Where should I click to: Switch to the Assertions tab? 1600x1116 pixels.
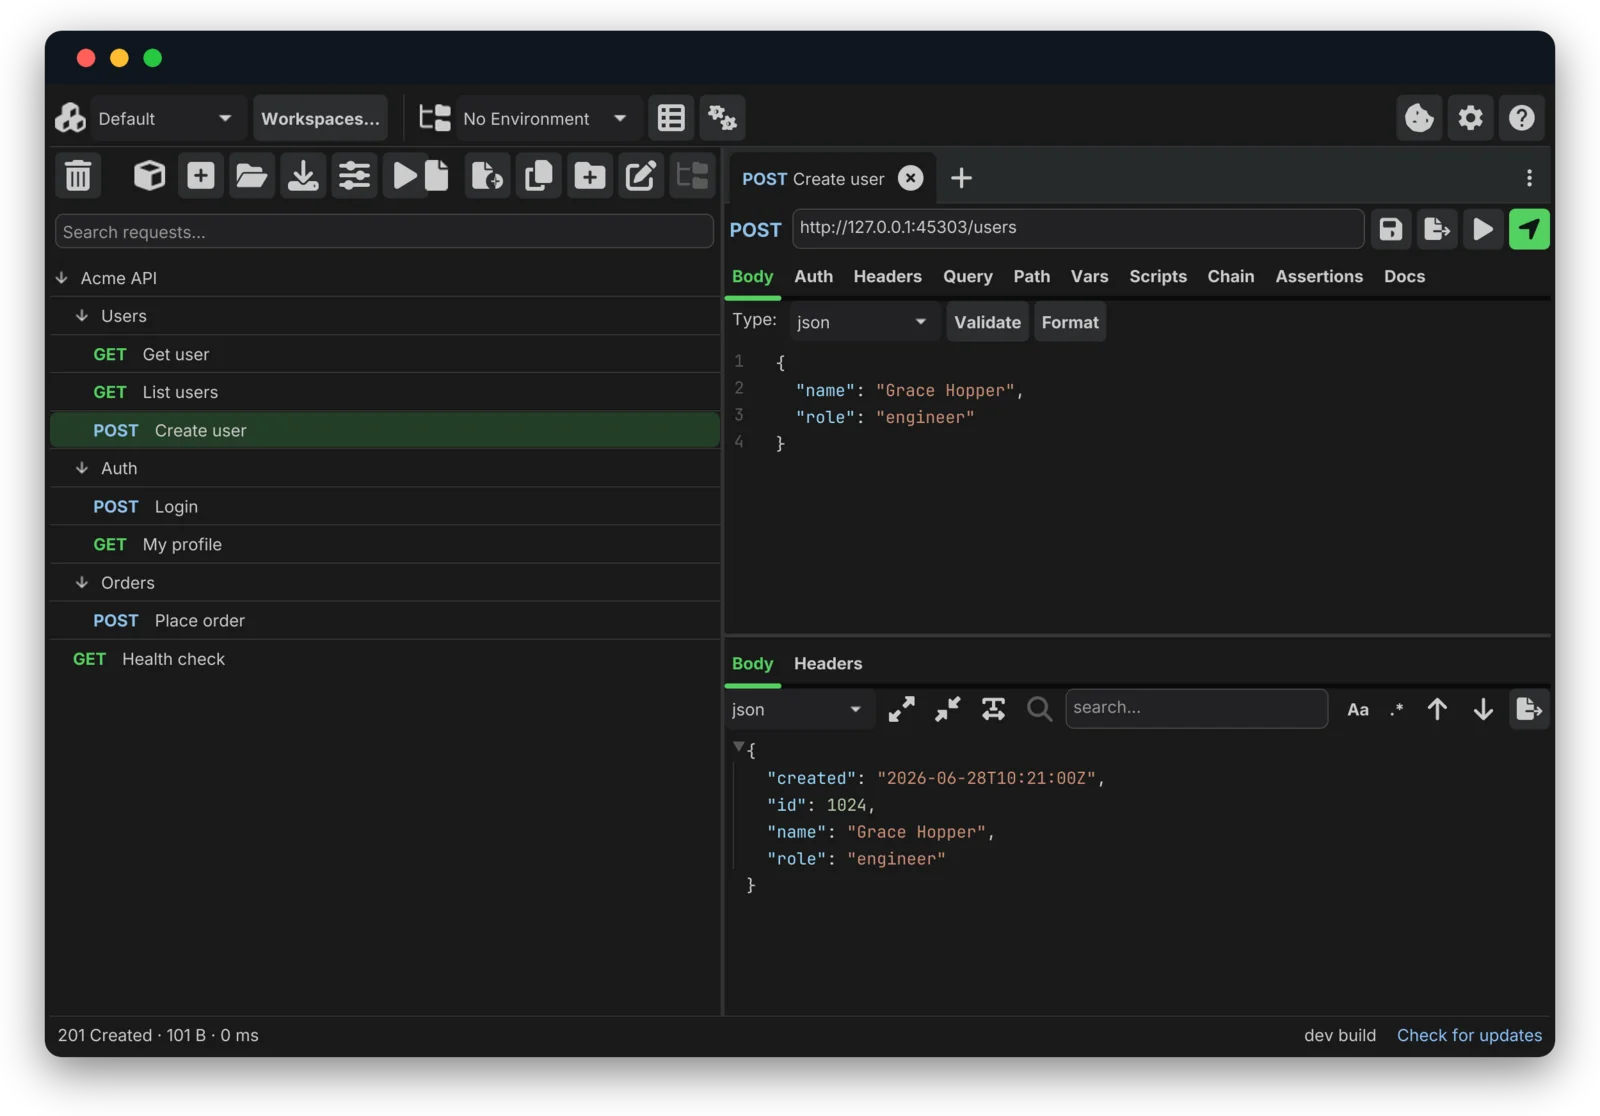click(1318, 277)
